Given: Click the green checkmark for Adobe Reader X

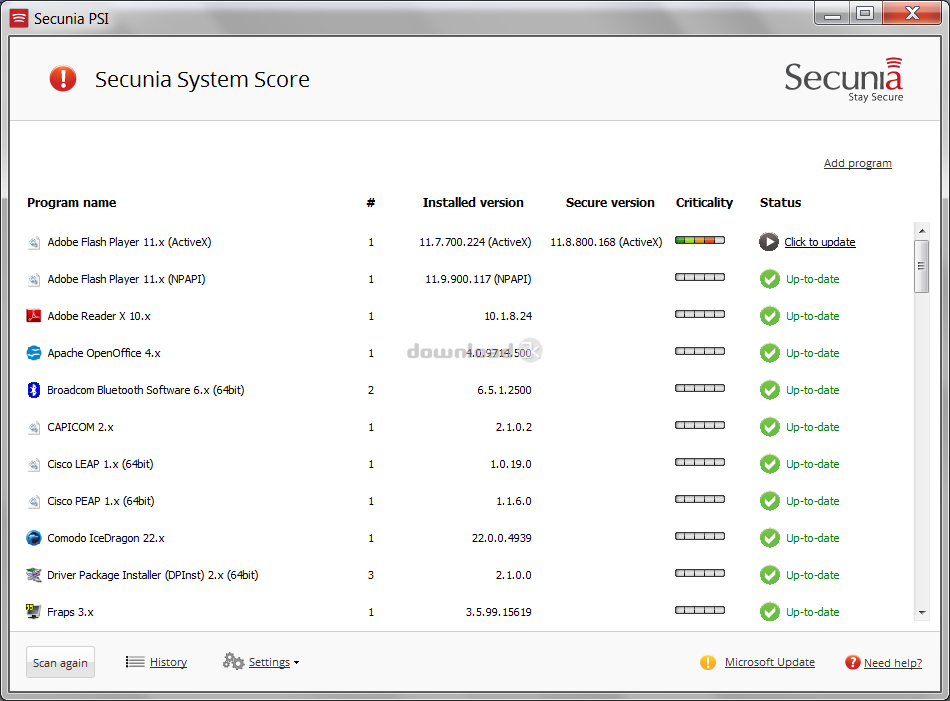Looking at the screenshot, I should (769, 316).
